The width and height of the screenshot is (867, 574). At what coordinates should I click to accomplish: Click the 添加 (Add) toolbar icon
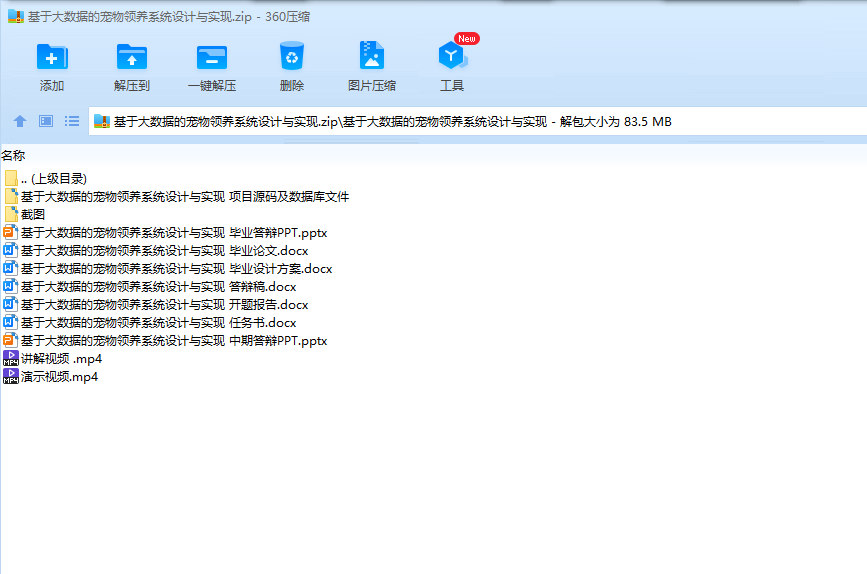(x=52, y=56)
